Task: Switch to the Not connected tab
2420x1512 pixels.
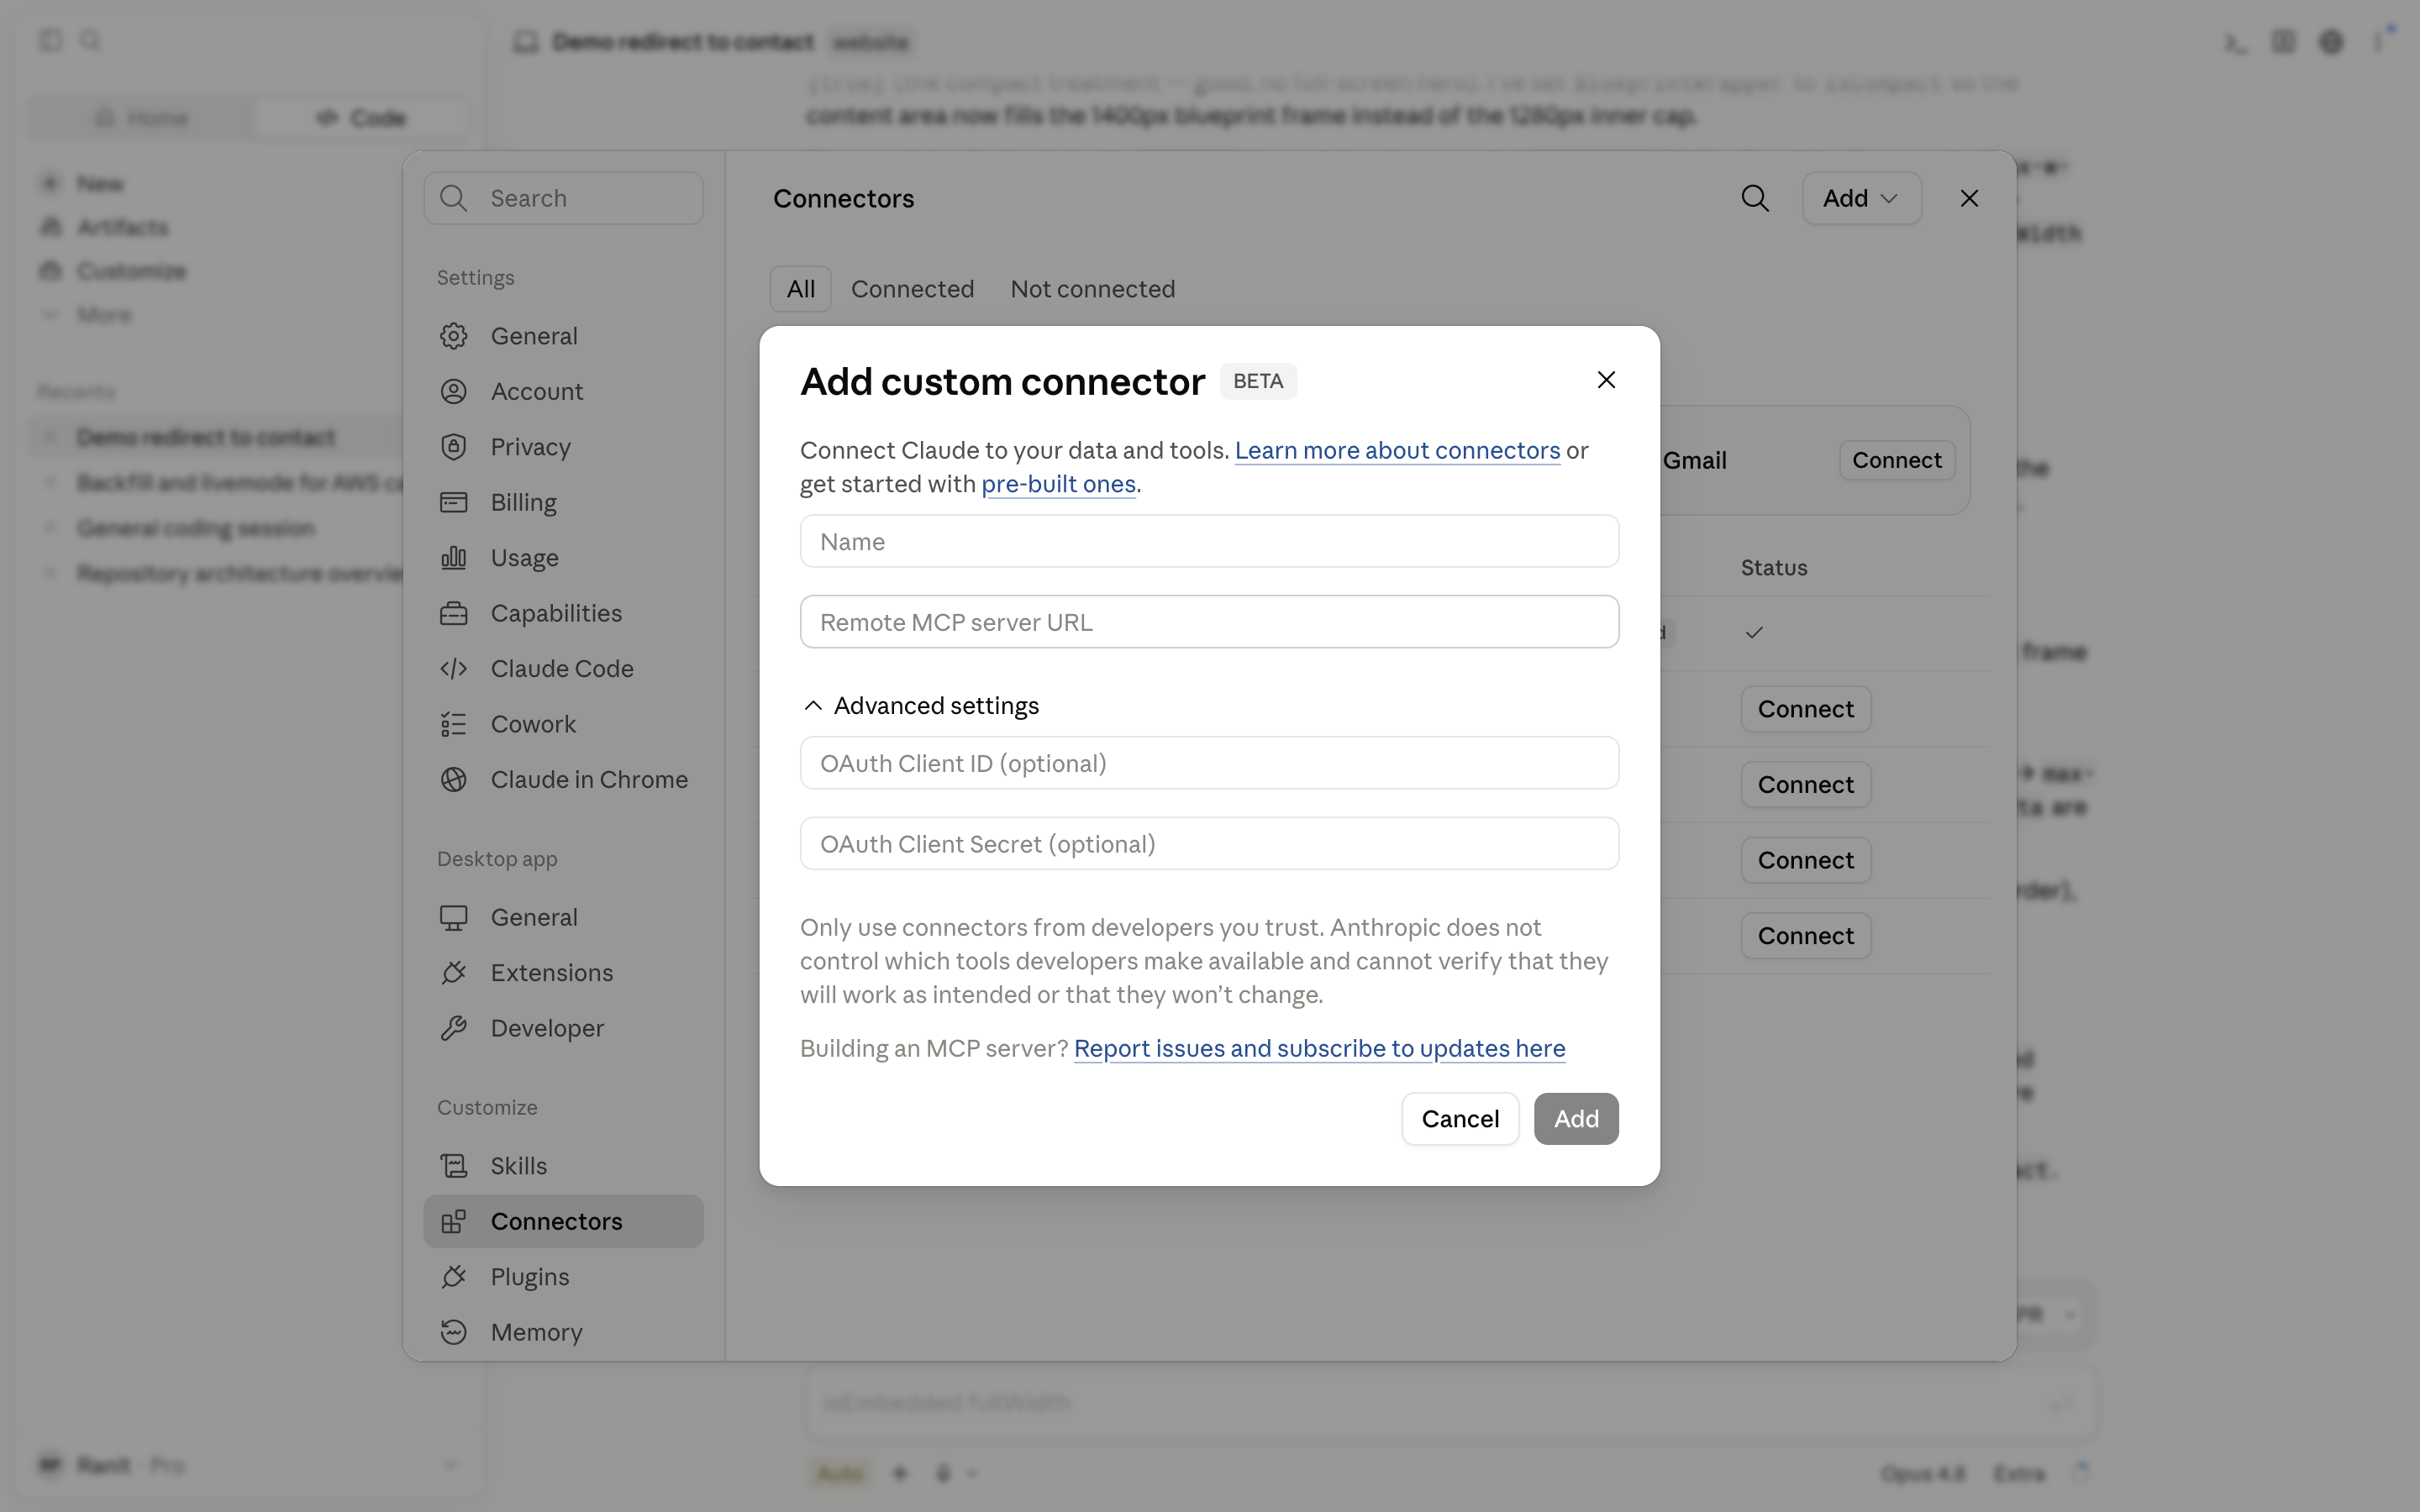Action: 1092,289
